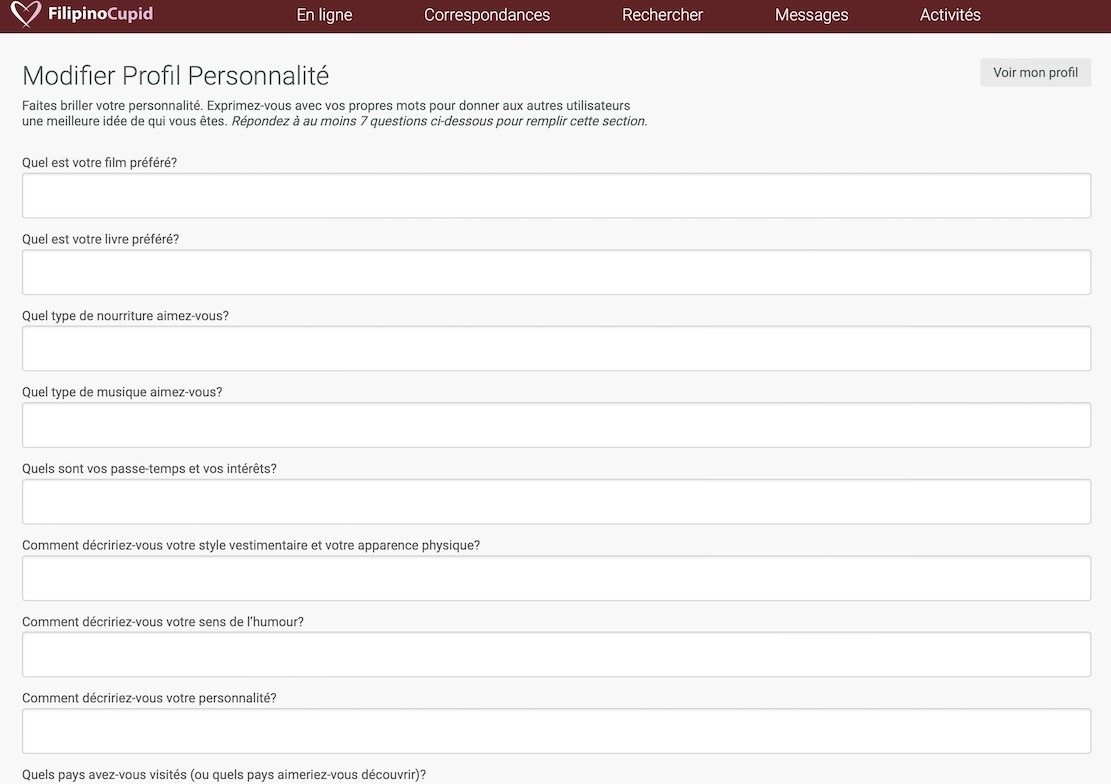Click the Quel est votre film préféré label
The width and height of the screenshot is (1111, 784).
[x=99, y=162]
